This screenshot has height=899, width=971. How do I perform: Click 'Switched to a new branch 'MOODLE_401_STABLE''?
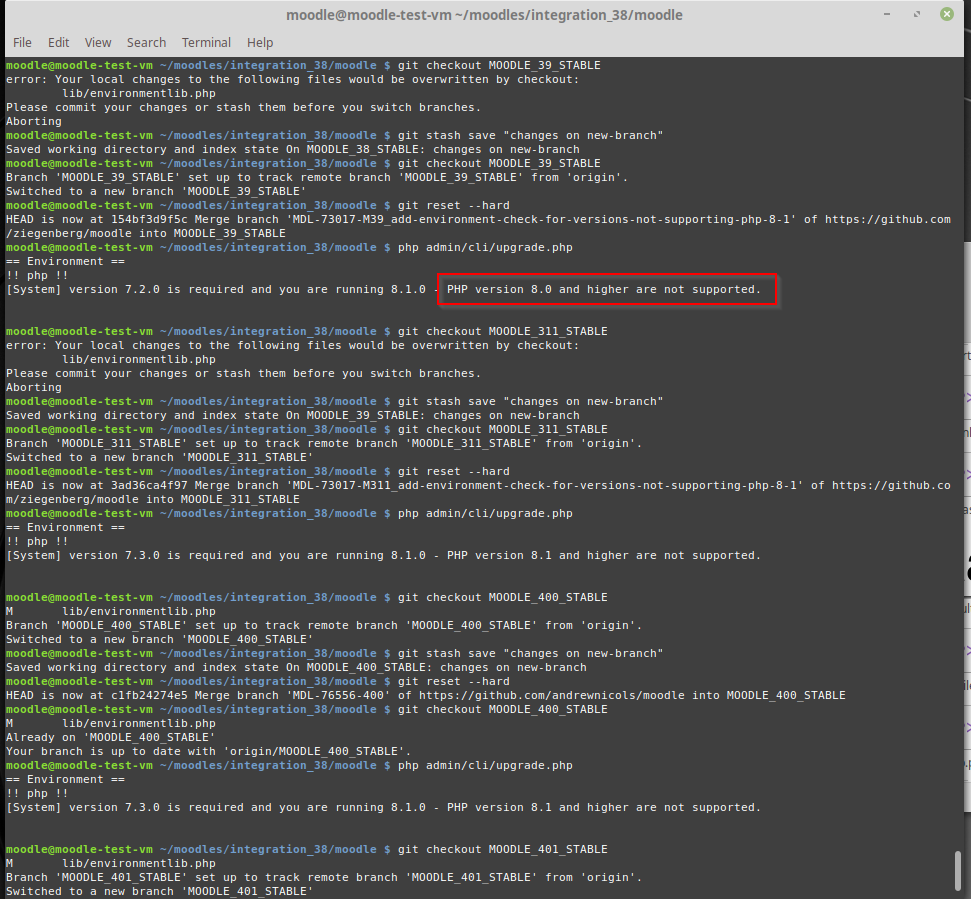[160, 891]
